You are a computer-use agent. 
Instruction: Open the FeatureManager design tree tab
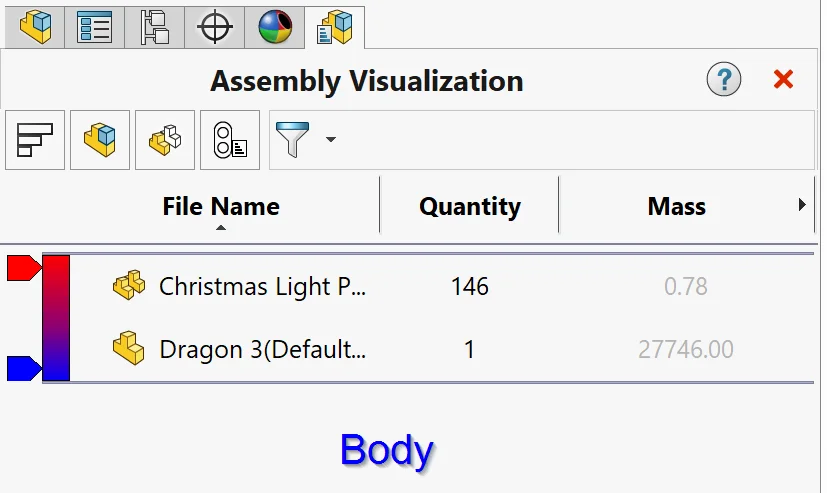pyautogui.click(x=35, y=27)
